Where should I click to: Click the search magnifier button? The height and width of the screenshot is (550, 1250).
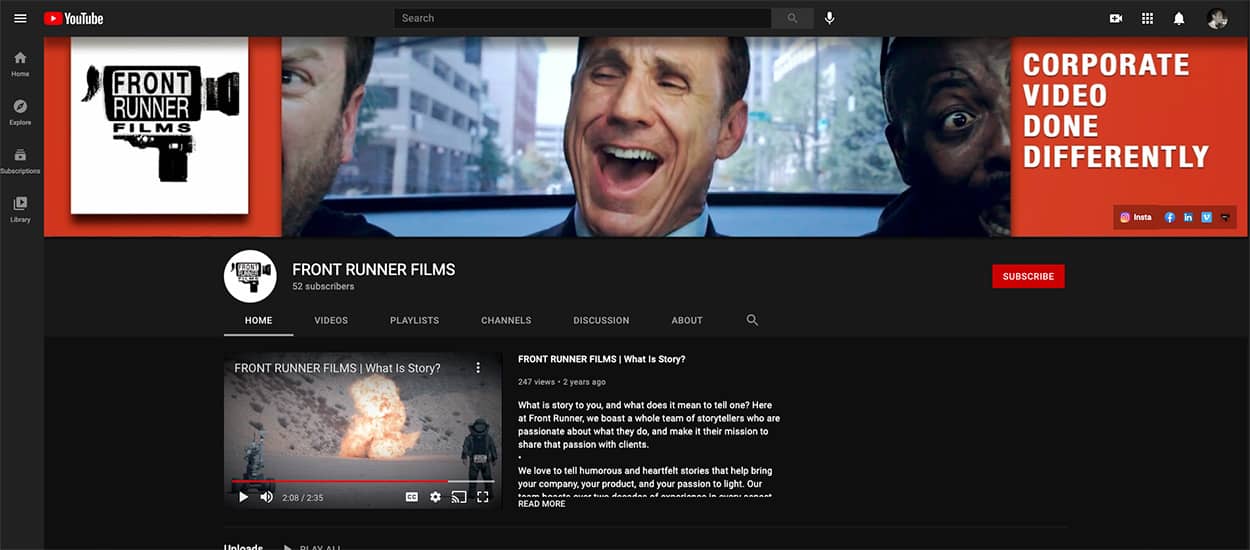[793, 18]
